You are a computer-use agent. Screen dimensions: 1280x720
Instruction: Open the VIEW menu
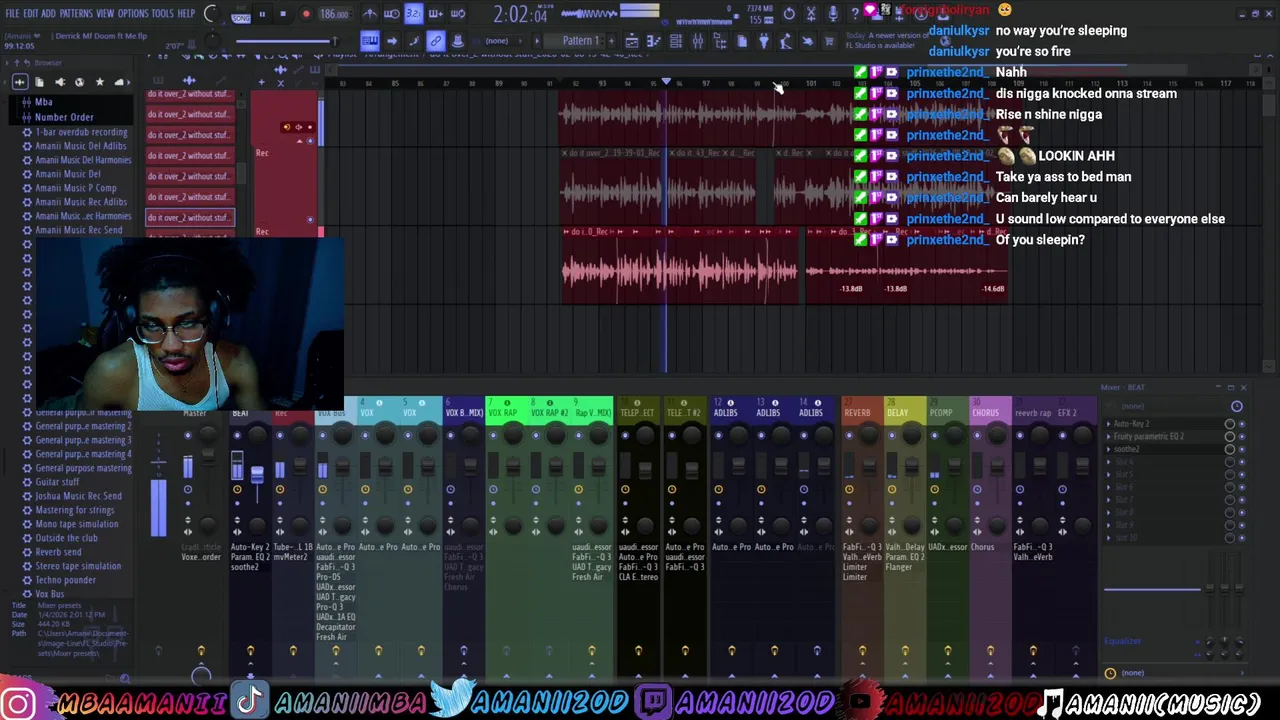(x=105, y=14)
